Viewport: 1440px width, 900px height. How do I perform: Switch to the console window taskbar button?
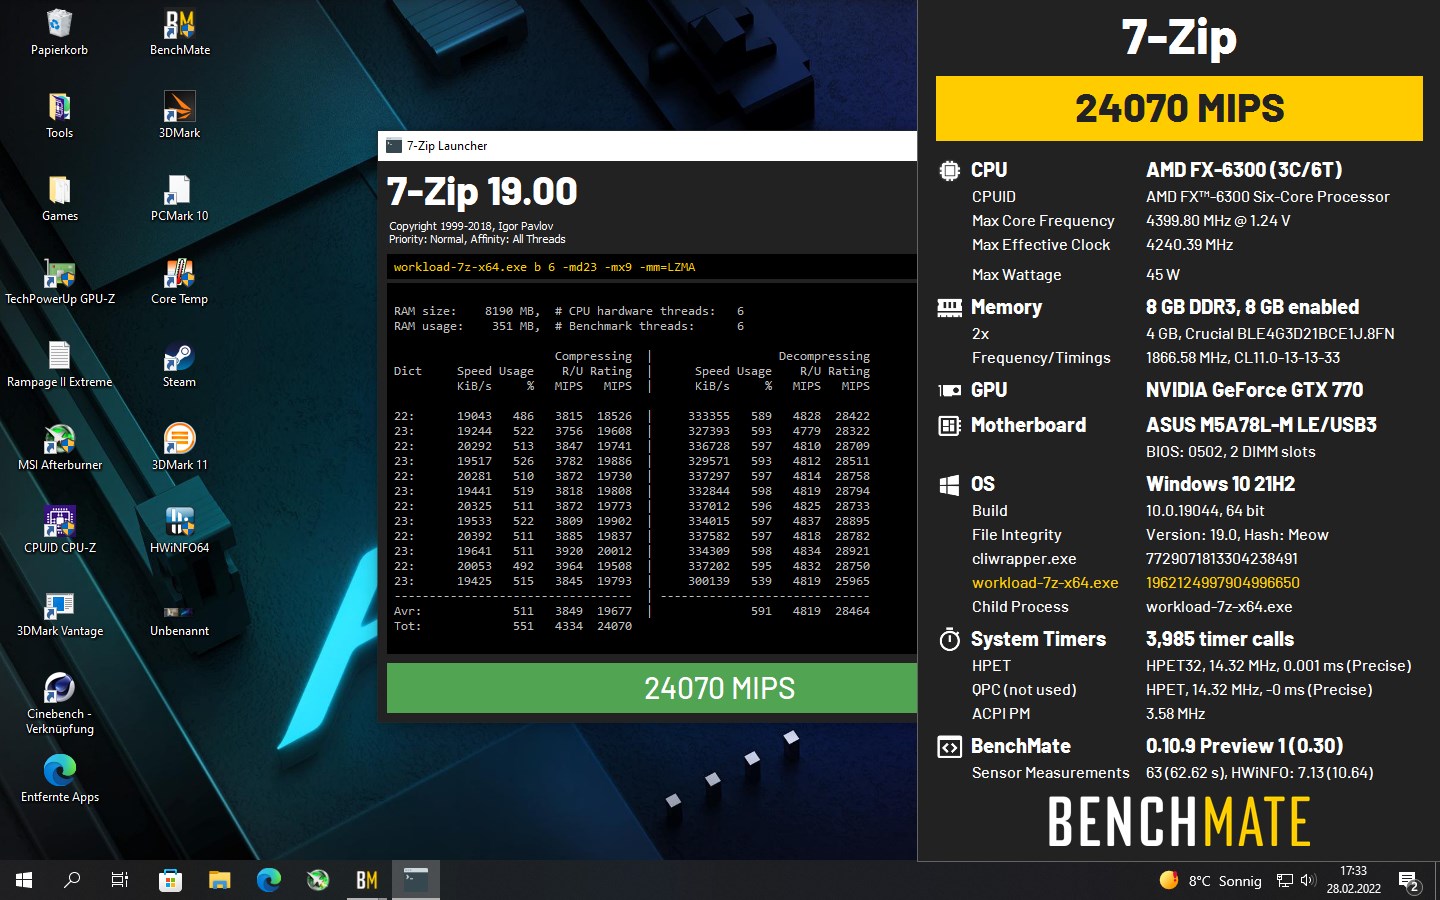(x=416, y=880)
